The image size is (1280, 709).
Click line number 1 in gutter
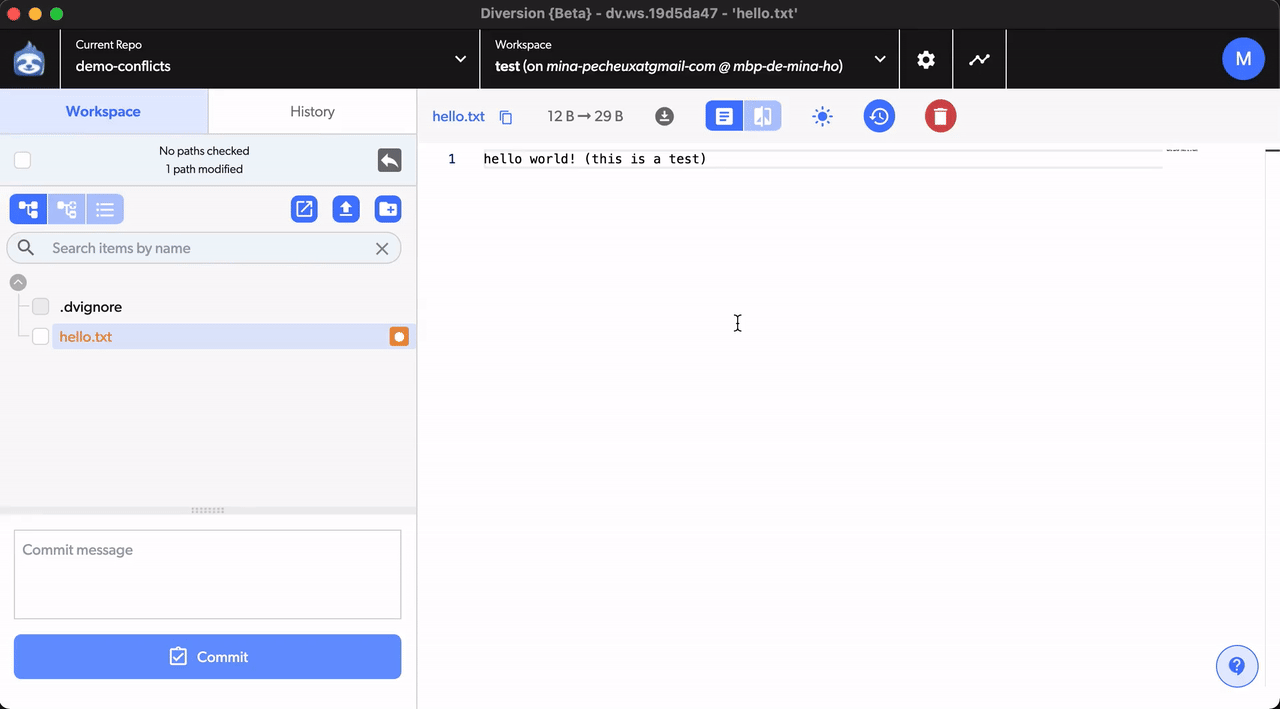point(452,159)
